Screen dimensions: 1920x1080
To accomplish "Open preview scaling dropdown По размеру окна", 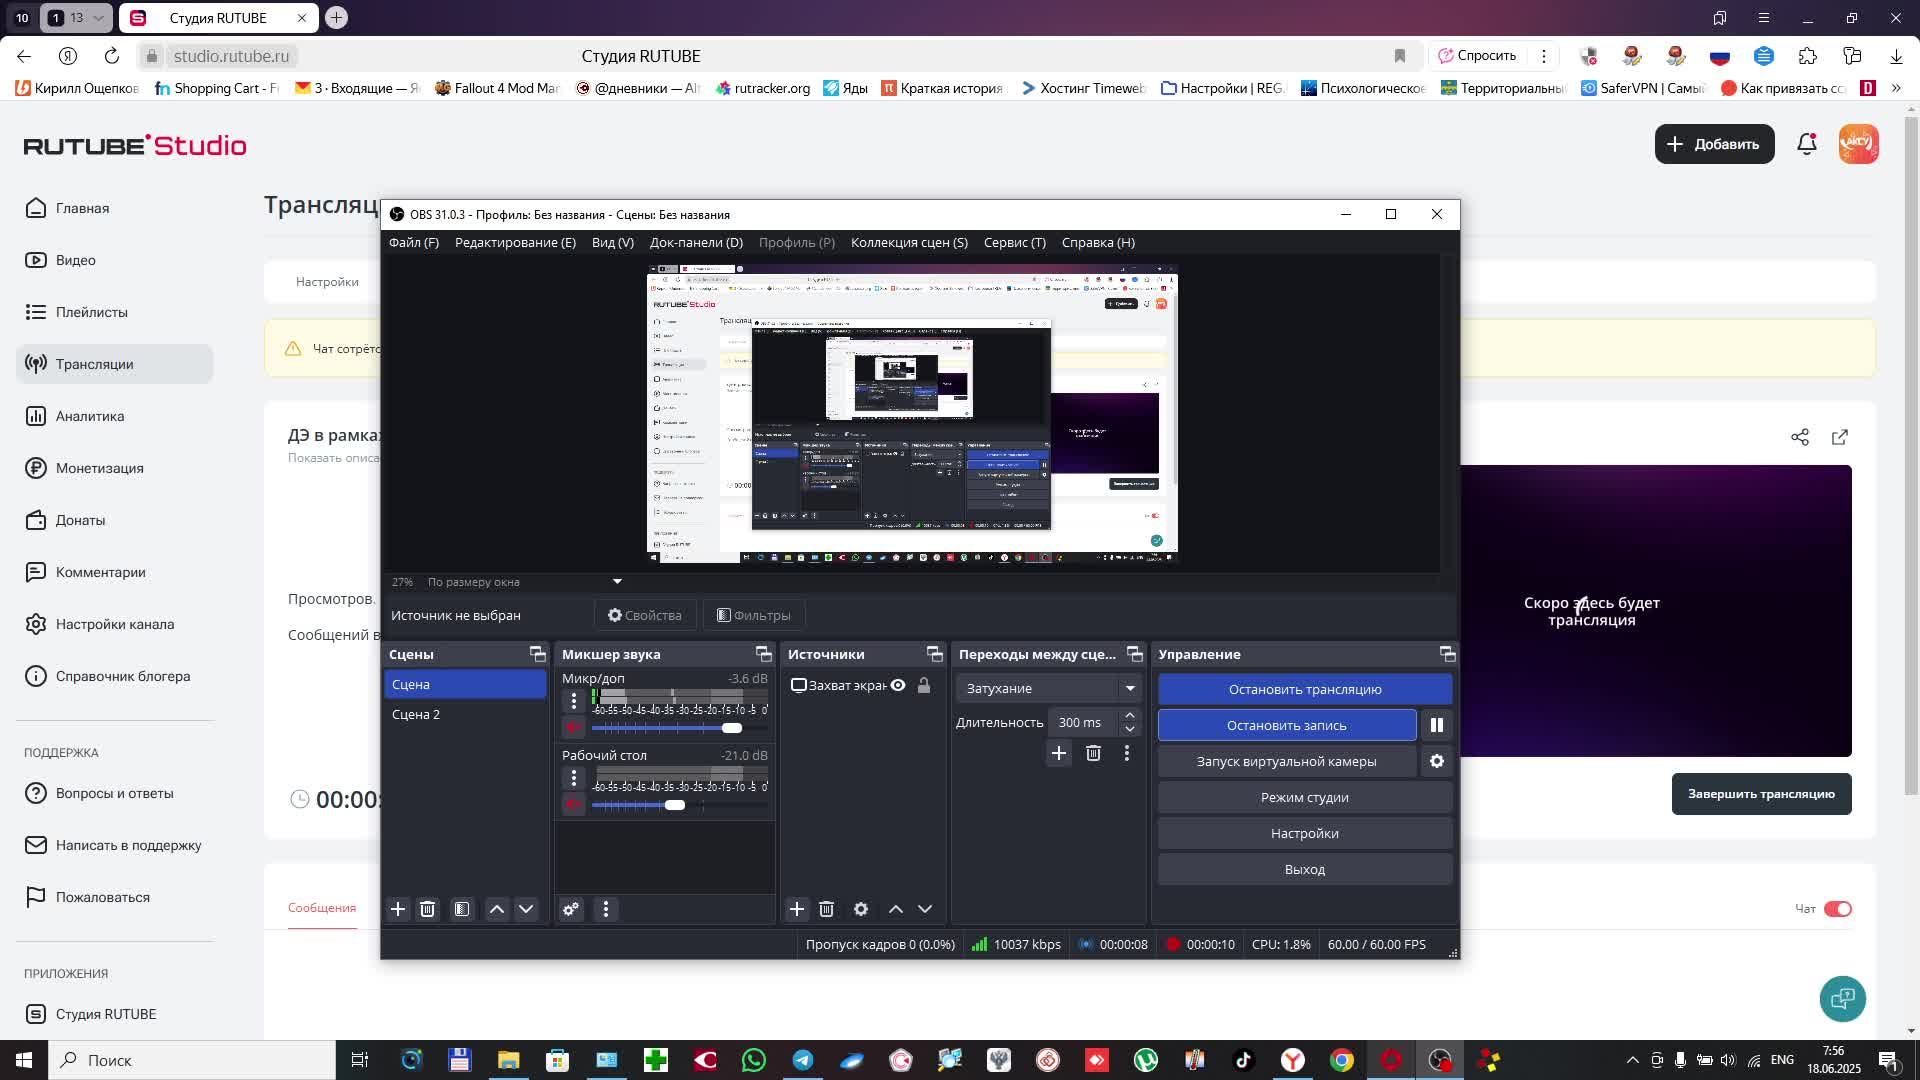I will [x=525, y=582].
